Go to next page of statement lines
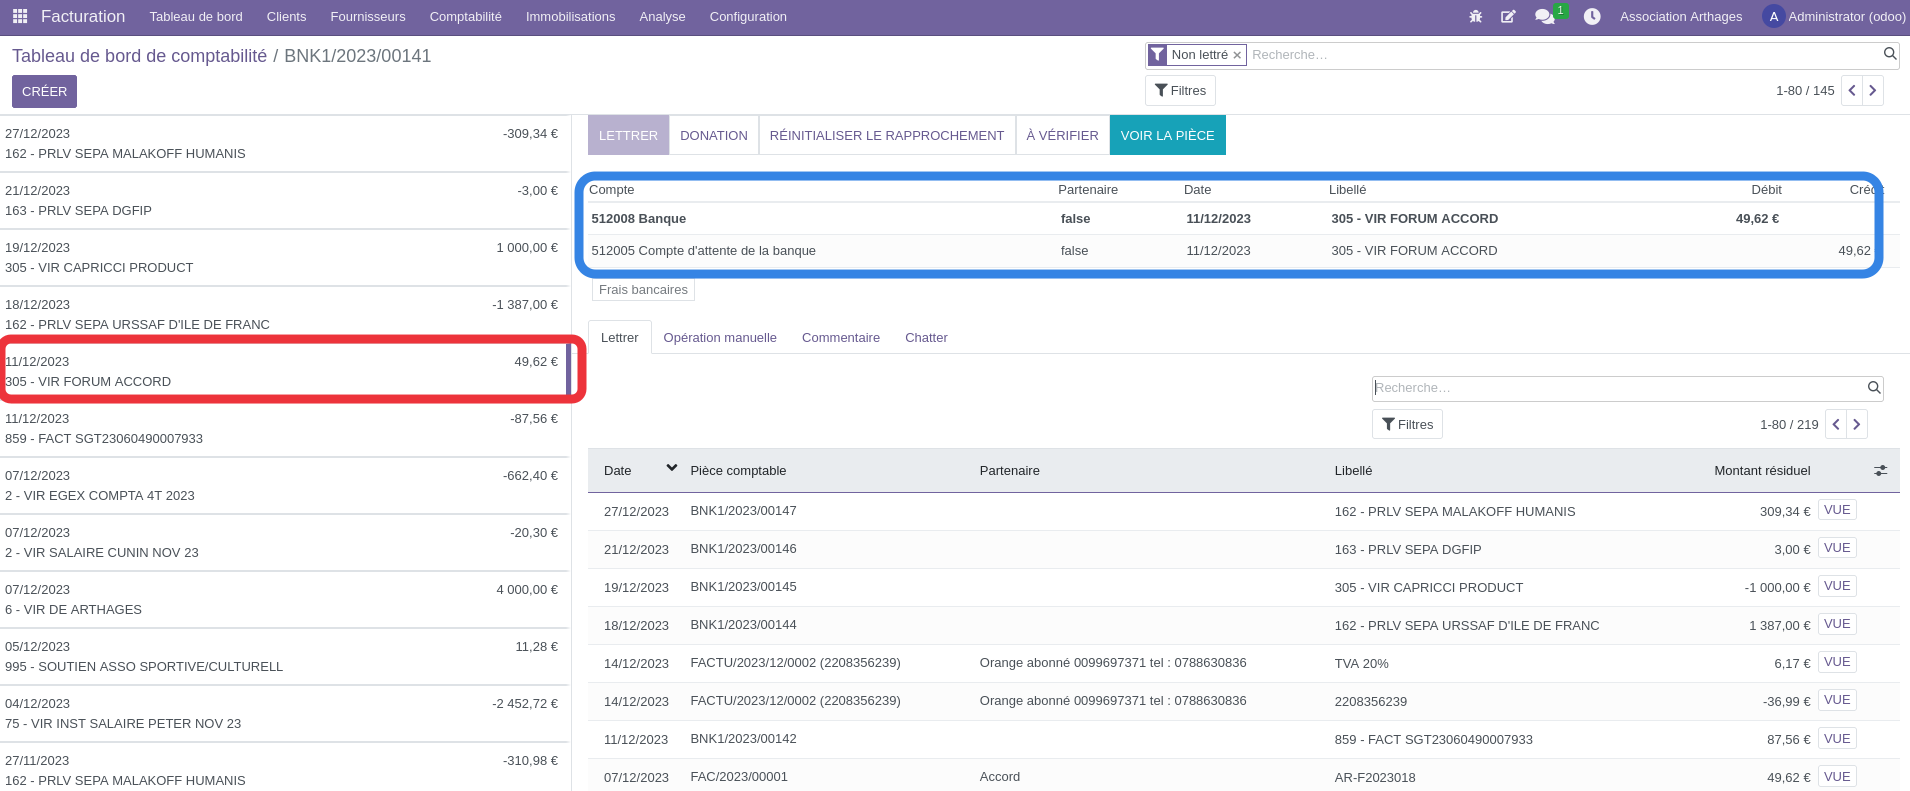The image size is (1910, 791). [1873, 90]
